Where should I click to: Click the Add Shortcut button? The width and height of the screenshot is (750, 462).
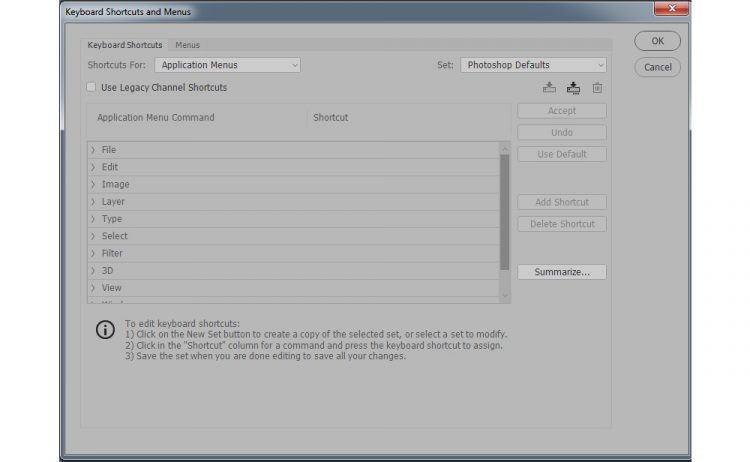click(x=562, y=202)
